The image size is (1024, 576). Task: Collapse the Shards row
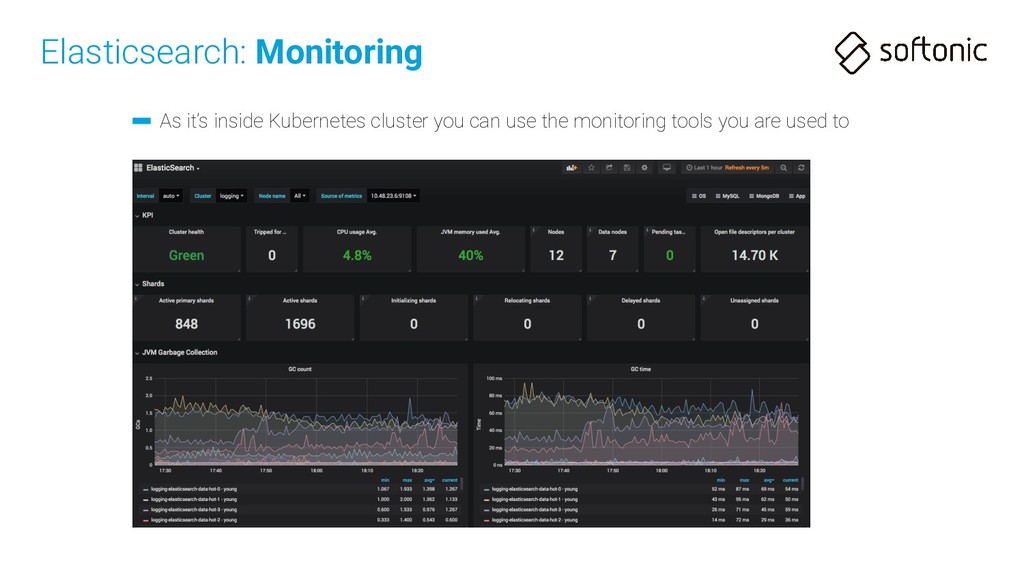tap(150, 284)
